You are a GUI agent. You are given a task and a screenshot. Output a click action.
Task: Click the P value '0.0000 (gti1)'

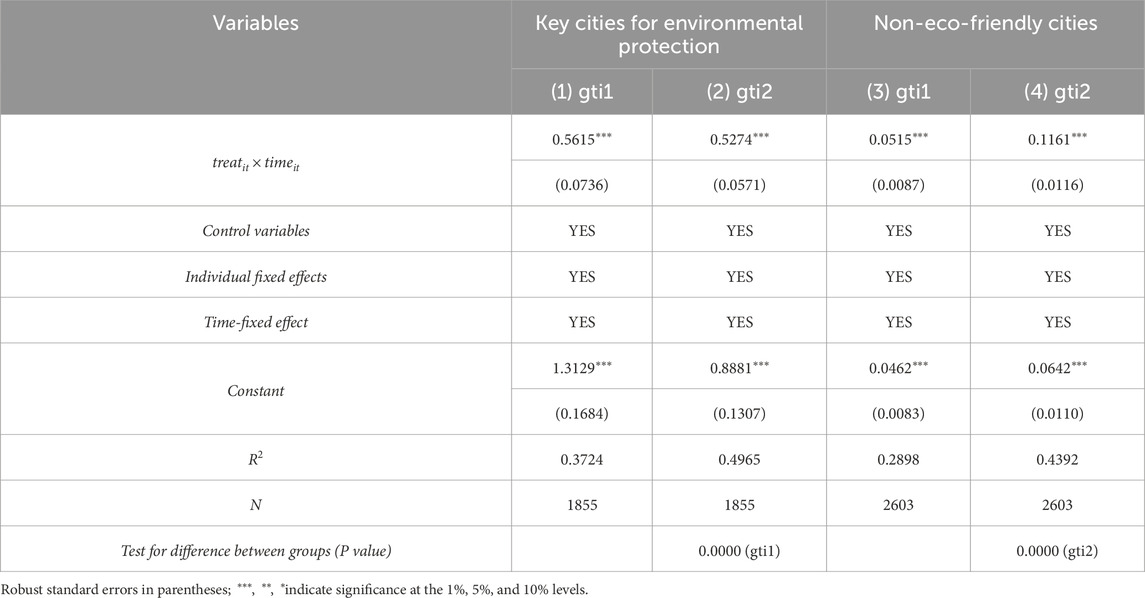(739, 550)
